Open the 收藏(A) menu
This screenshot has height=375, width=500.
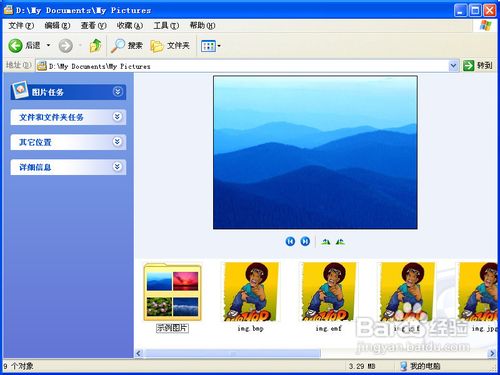click(130, 25)
